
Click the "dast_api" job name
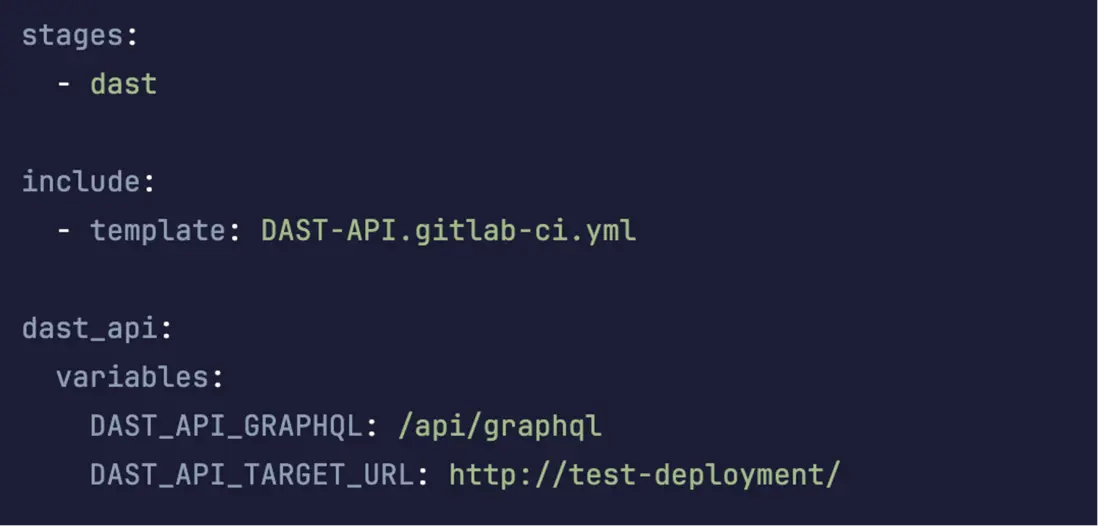(89, 329)
